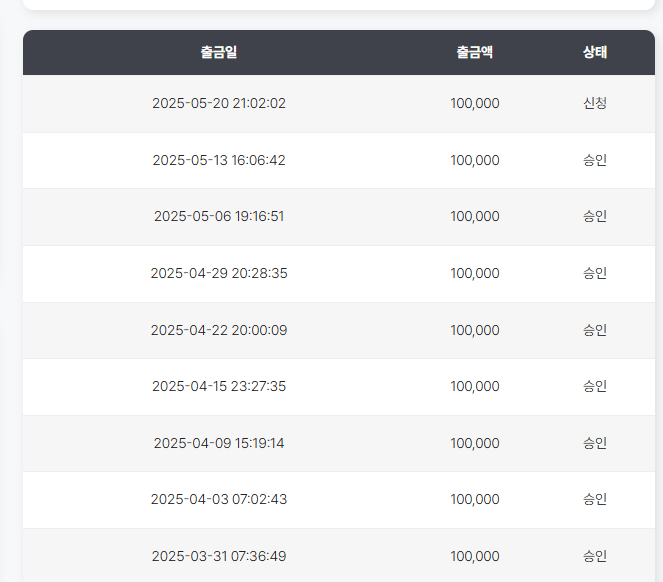
Task: Click 승인 status for 2025-04-15 row
Action: pos(595,387)
